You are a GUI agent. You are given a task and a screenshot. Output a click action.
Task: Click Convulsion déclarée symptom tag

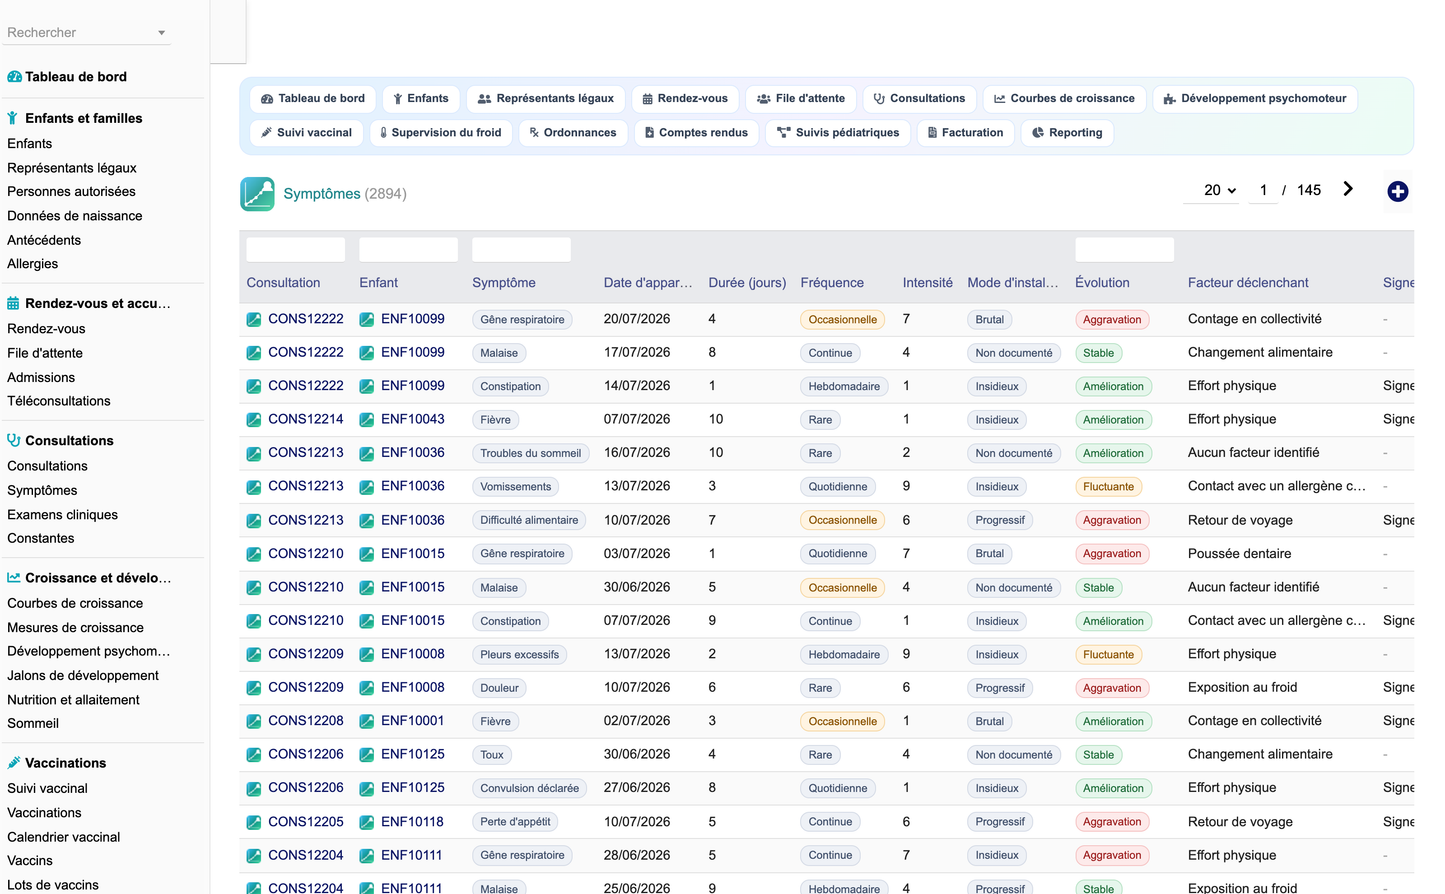pyautogui.click(x=530, y=789)
